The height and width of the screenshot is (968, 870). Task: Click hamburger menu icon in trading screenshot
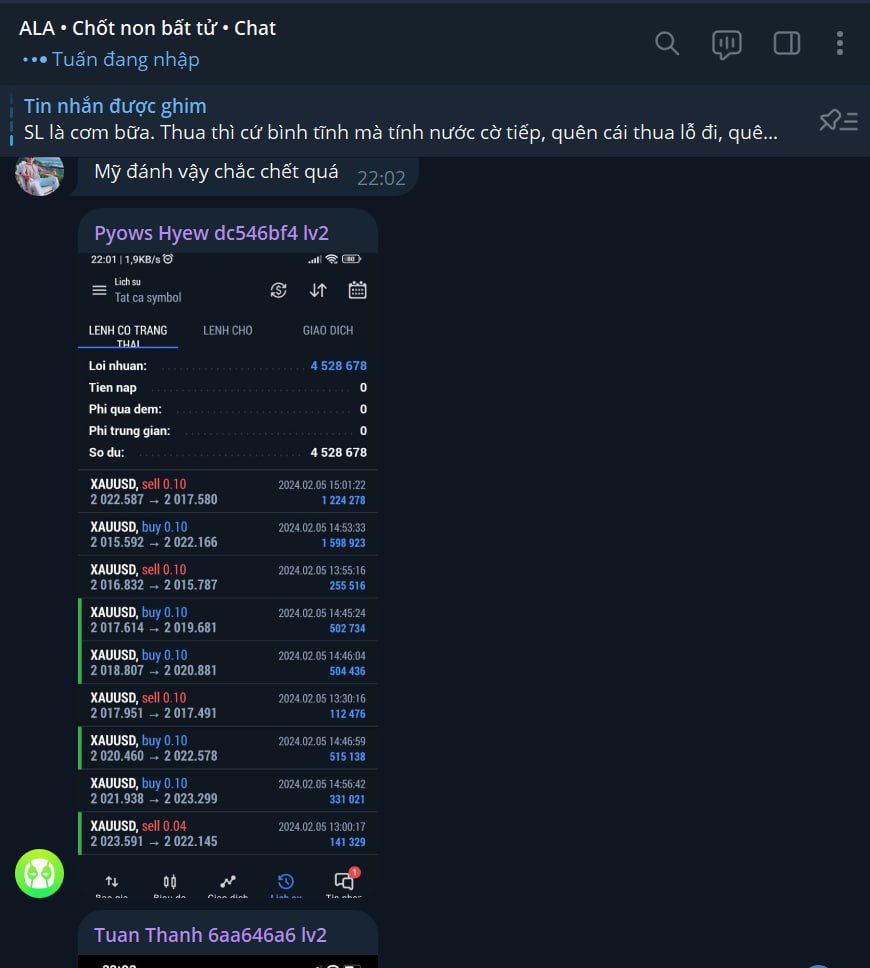tap(99, 290)
